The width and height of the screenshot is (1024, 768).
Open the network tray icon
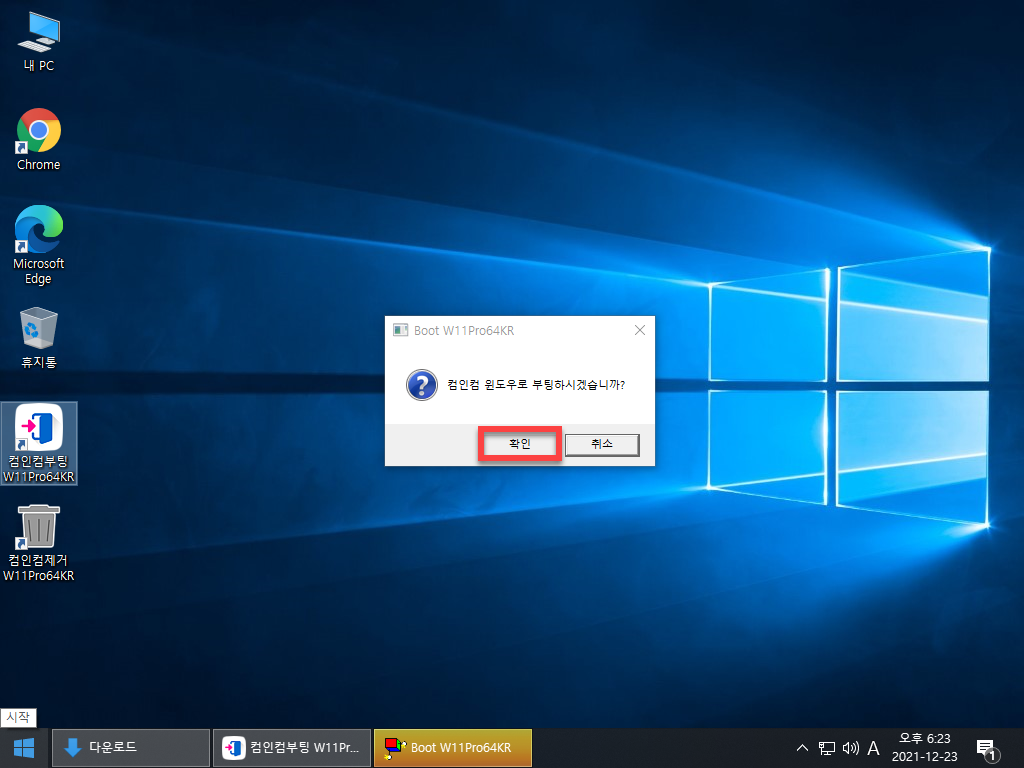click(x=827, y=748)
